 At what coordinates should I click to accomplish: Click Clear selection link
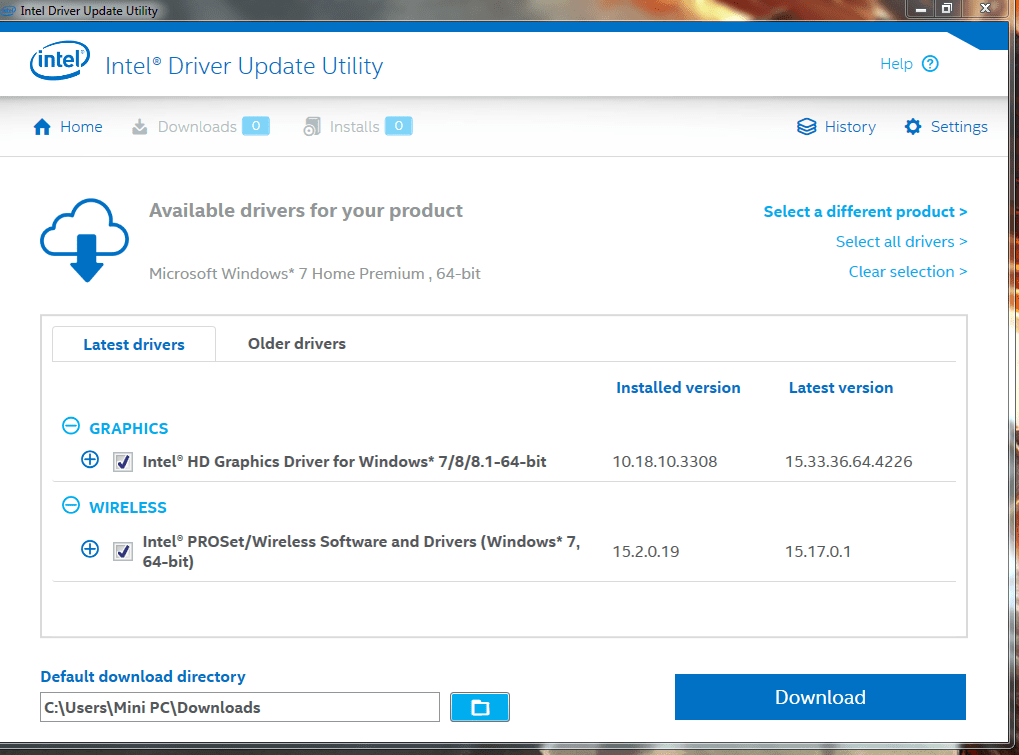click(x=908, y=272)
